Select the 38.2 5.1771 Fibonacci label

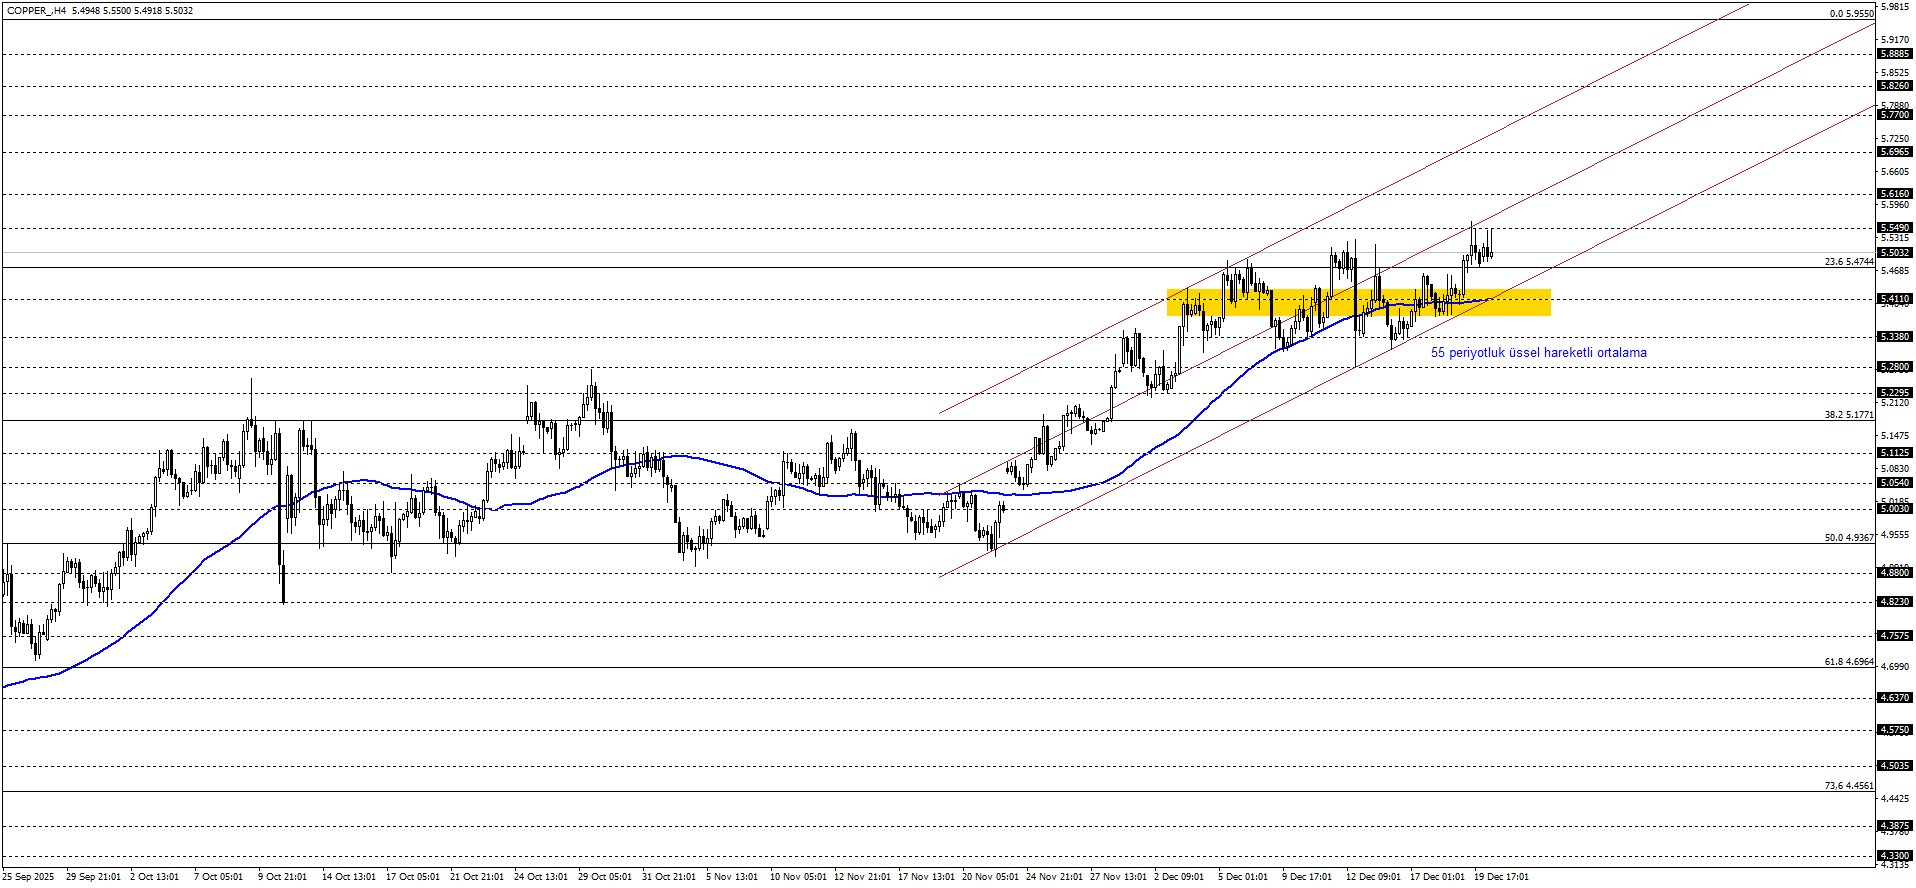pyautogui.click(x=1849, y=415)
